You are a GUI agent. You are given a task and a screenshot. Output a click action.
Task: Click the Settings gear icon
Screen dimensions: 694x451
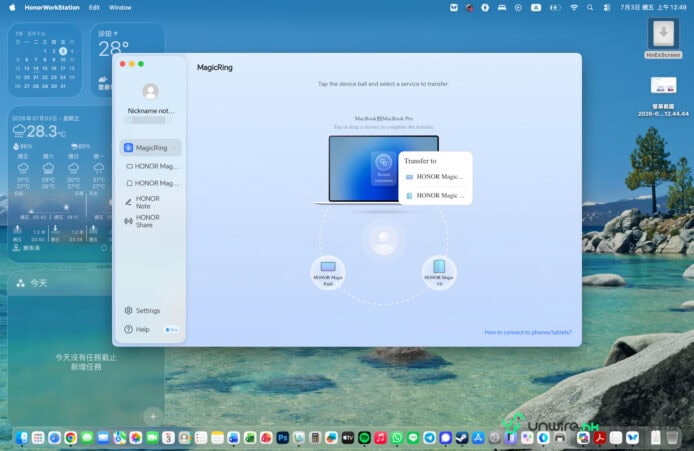point(128,311)
